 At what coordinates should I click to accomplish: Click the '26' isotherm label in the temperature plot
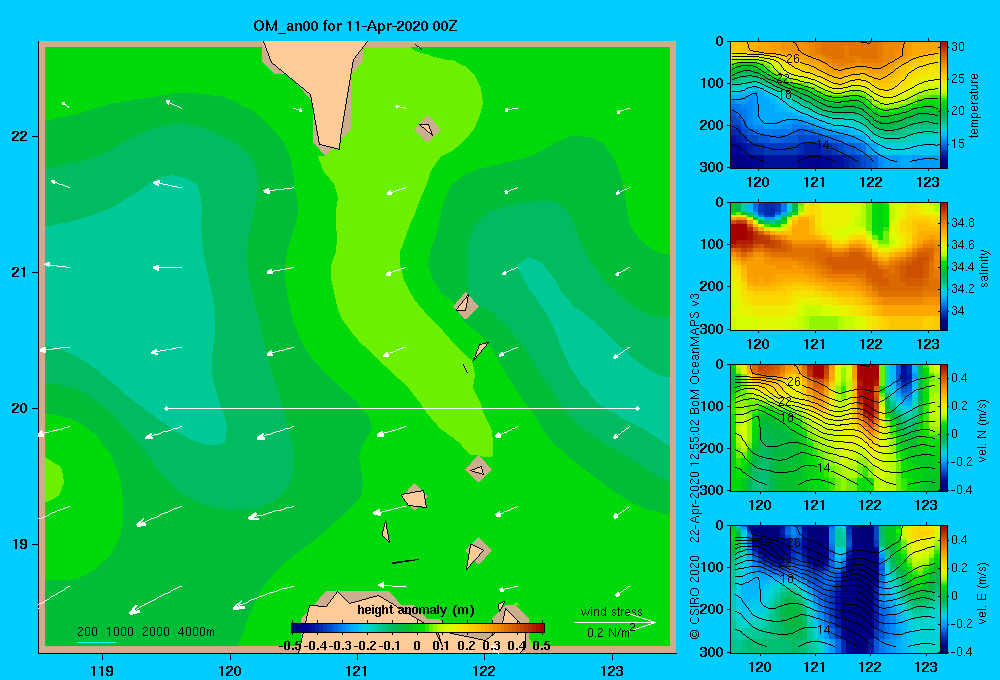tap(792, 59)
